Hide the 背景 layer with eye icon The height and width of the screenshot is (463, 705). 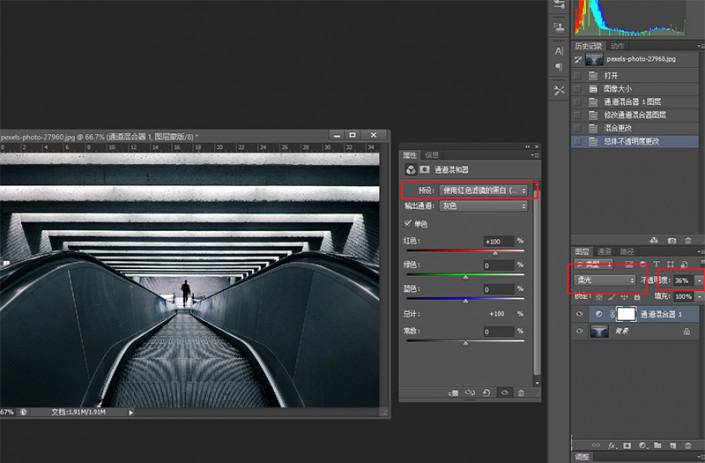580,332
